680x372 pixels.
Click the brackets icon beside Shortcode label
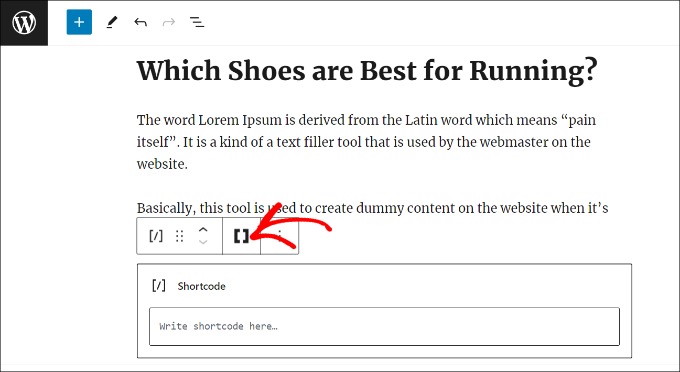159,286
